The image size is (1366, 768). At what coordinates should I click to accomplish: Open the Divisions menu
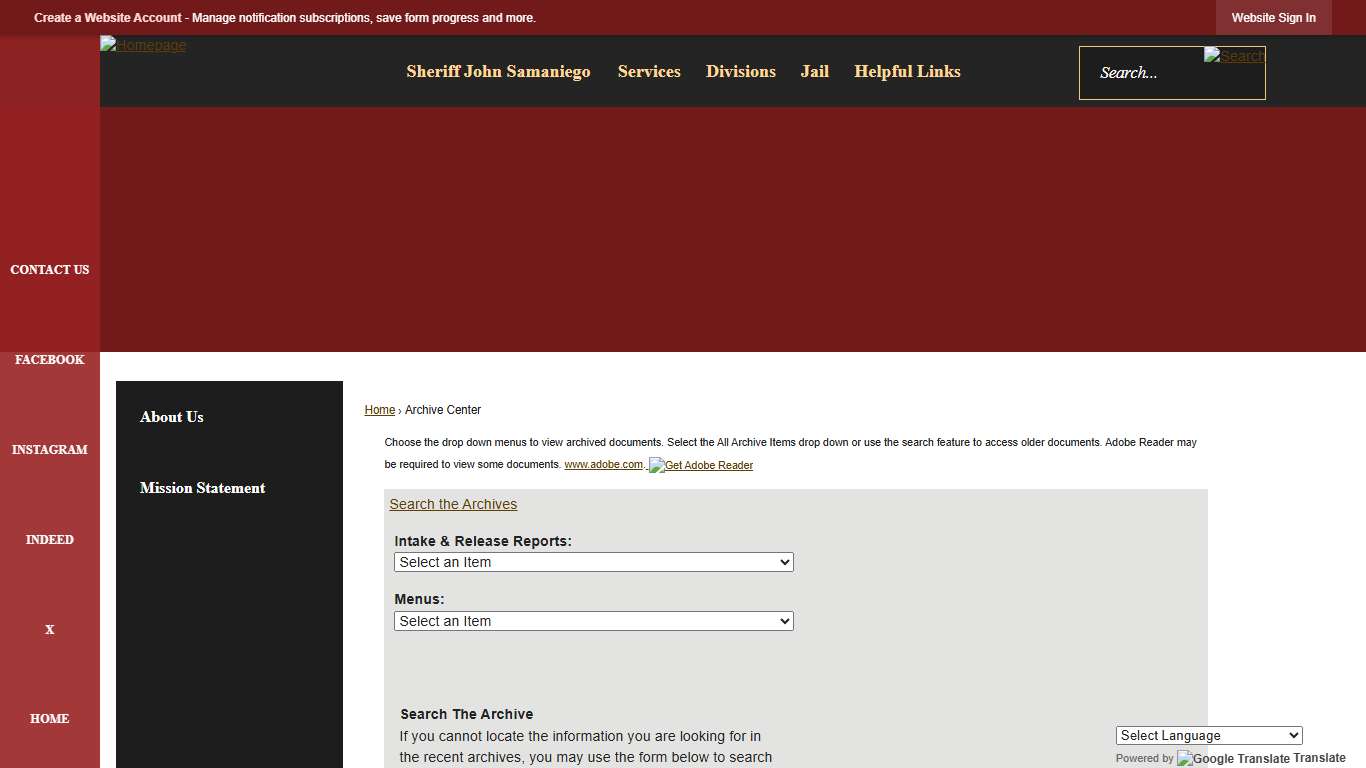(x=741, y=71)
